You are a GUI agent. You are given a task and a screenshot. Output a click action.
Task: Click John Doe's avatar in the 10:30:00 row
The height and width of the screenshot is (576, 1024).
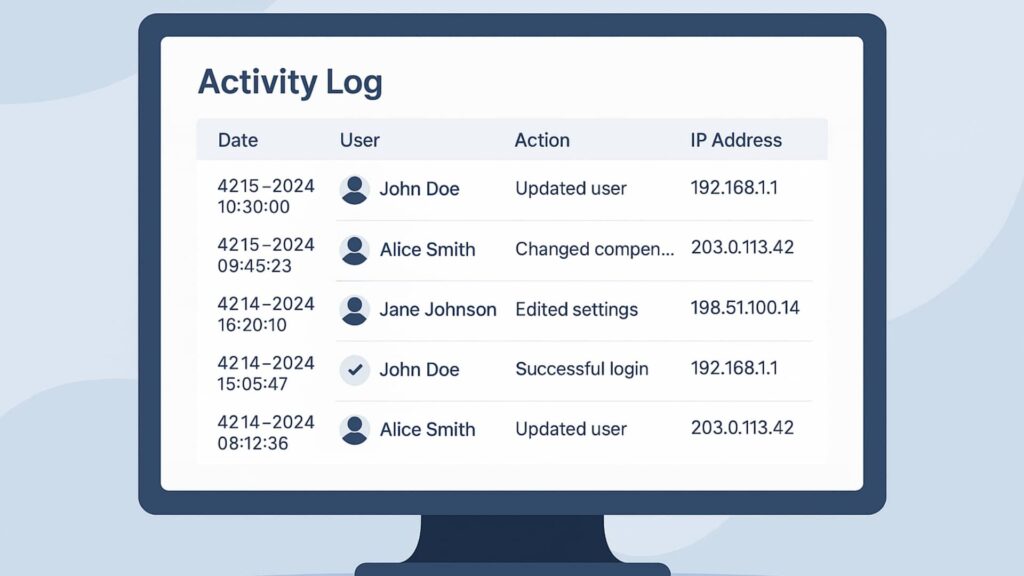[354, 189]
